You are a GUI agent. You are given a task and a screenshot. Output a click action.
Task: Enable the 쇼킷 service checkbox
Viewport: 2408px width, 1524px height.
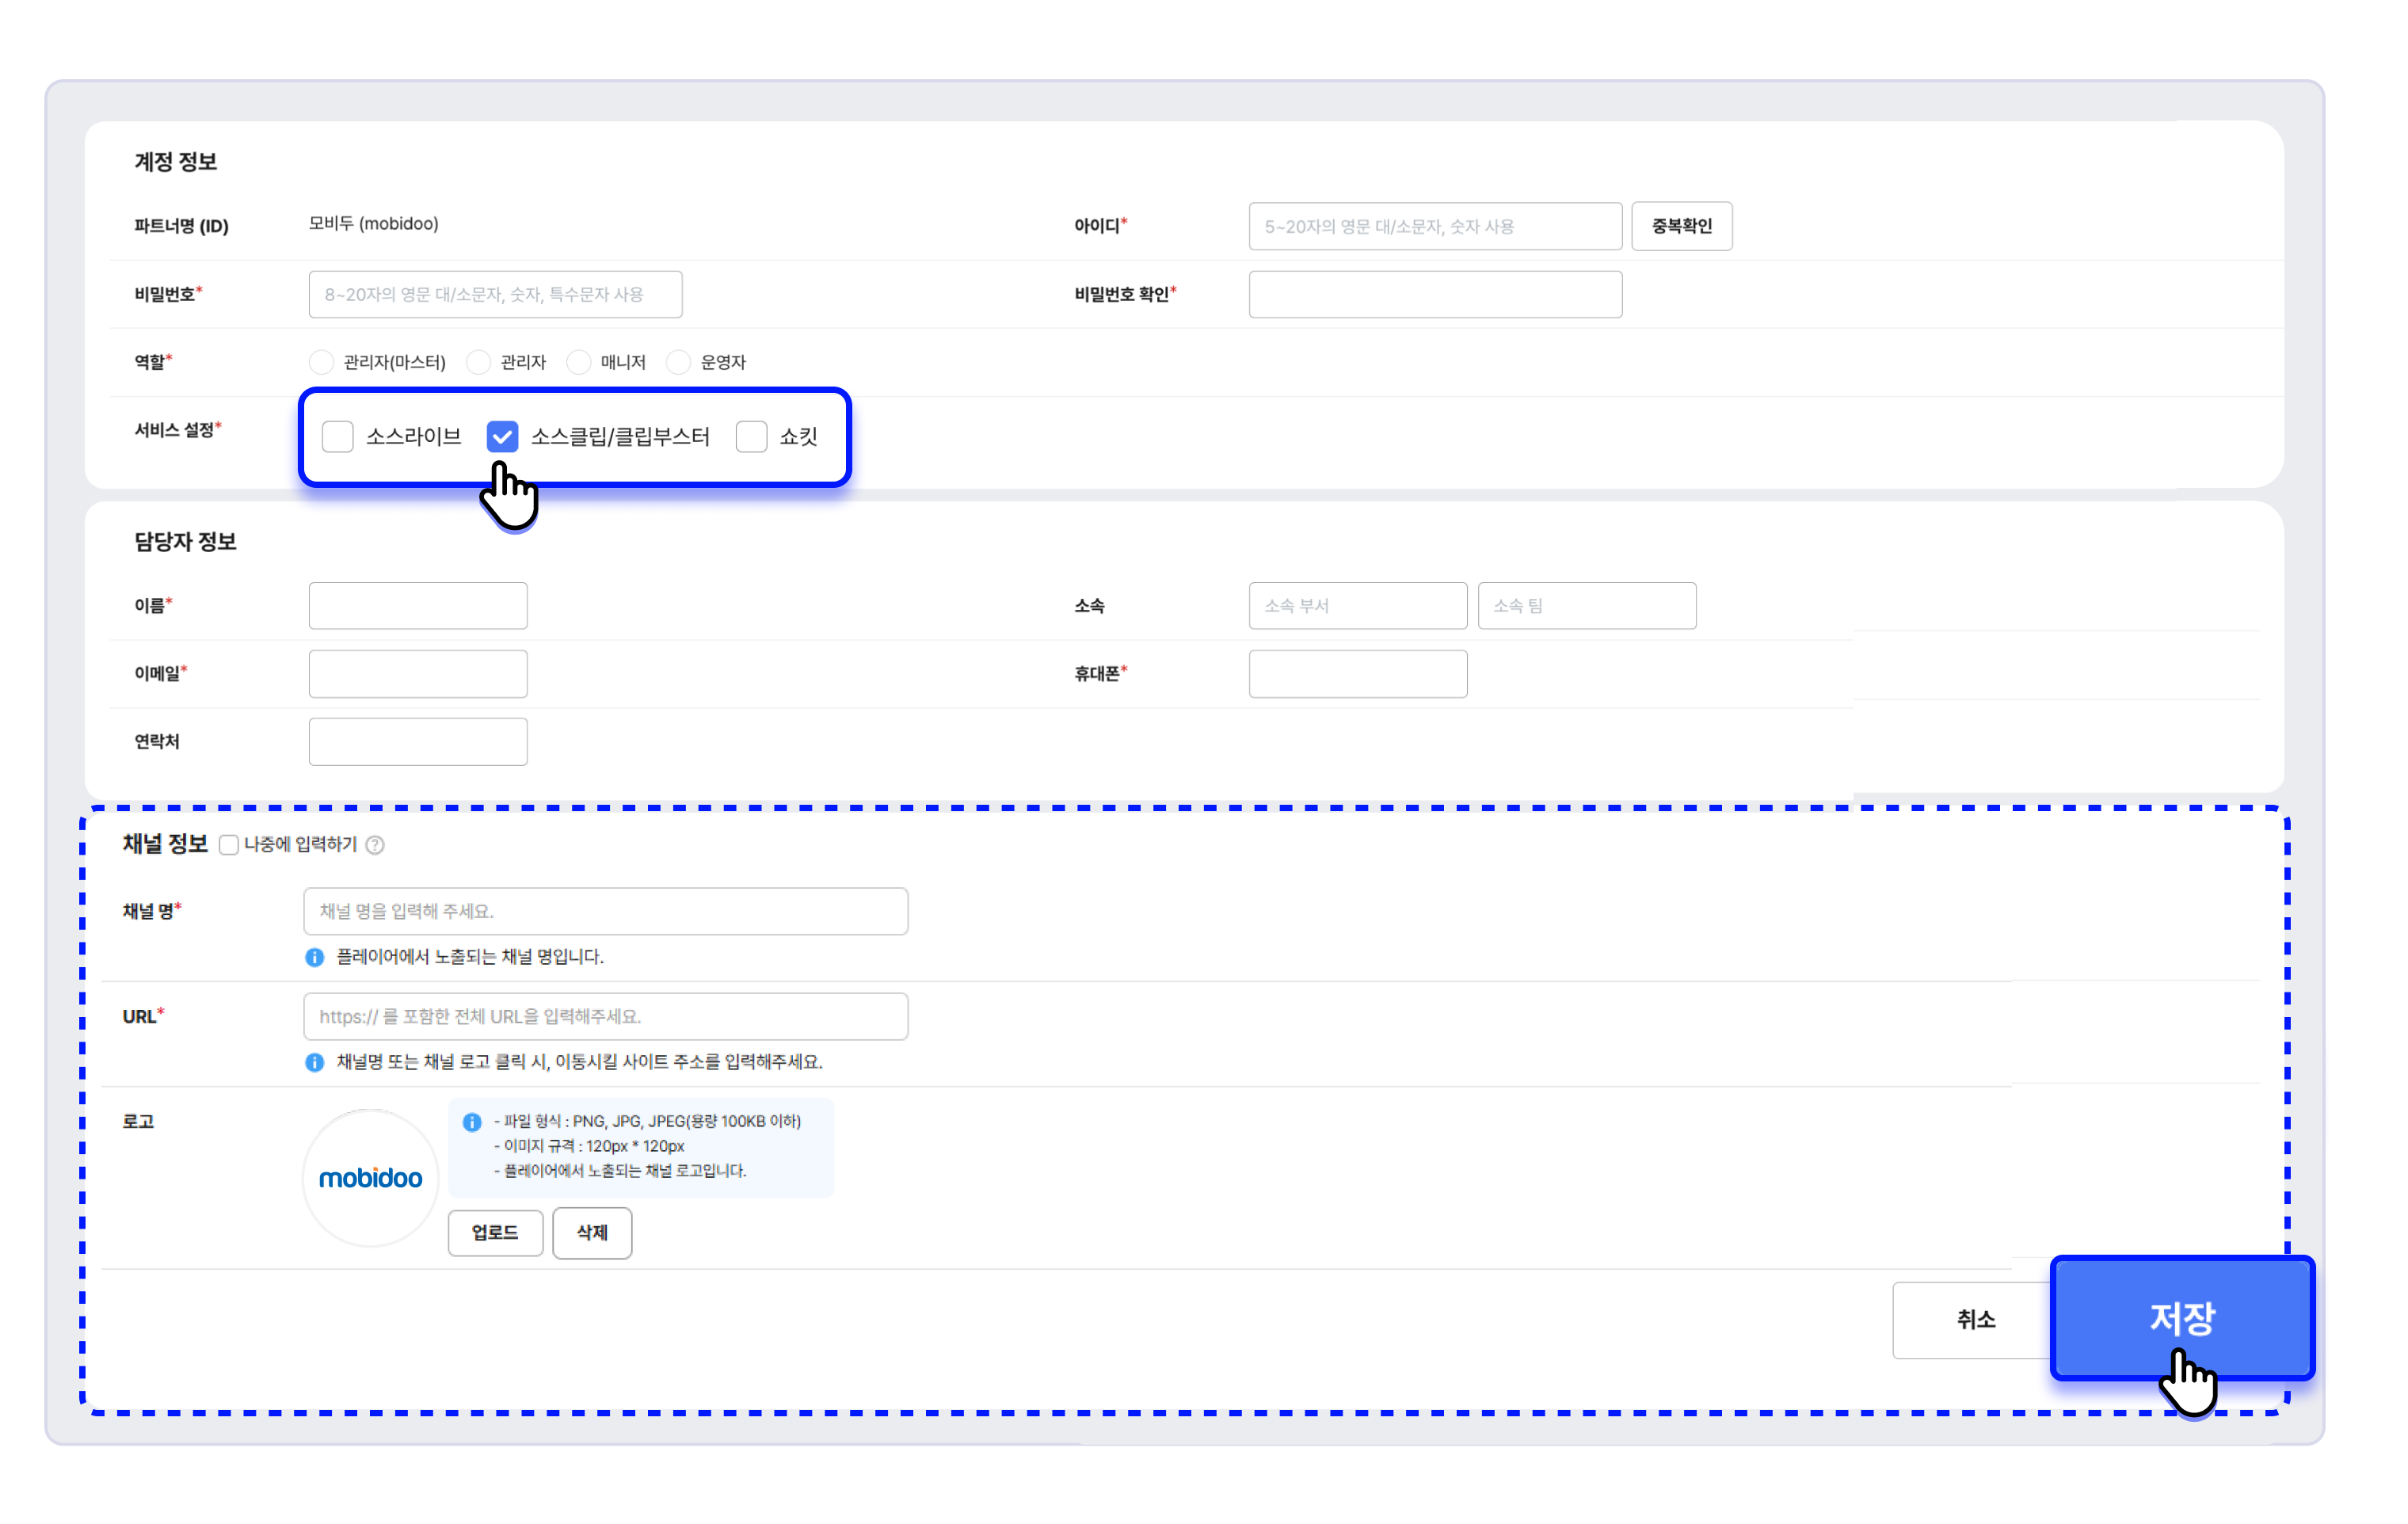(x=751, y=437)
